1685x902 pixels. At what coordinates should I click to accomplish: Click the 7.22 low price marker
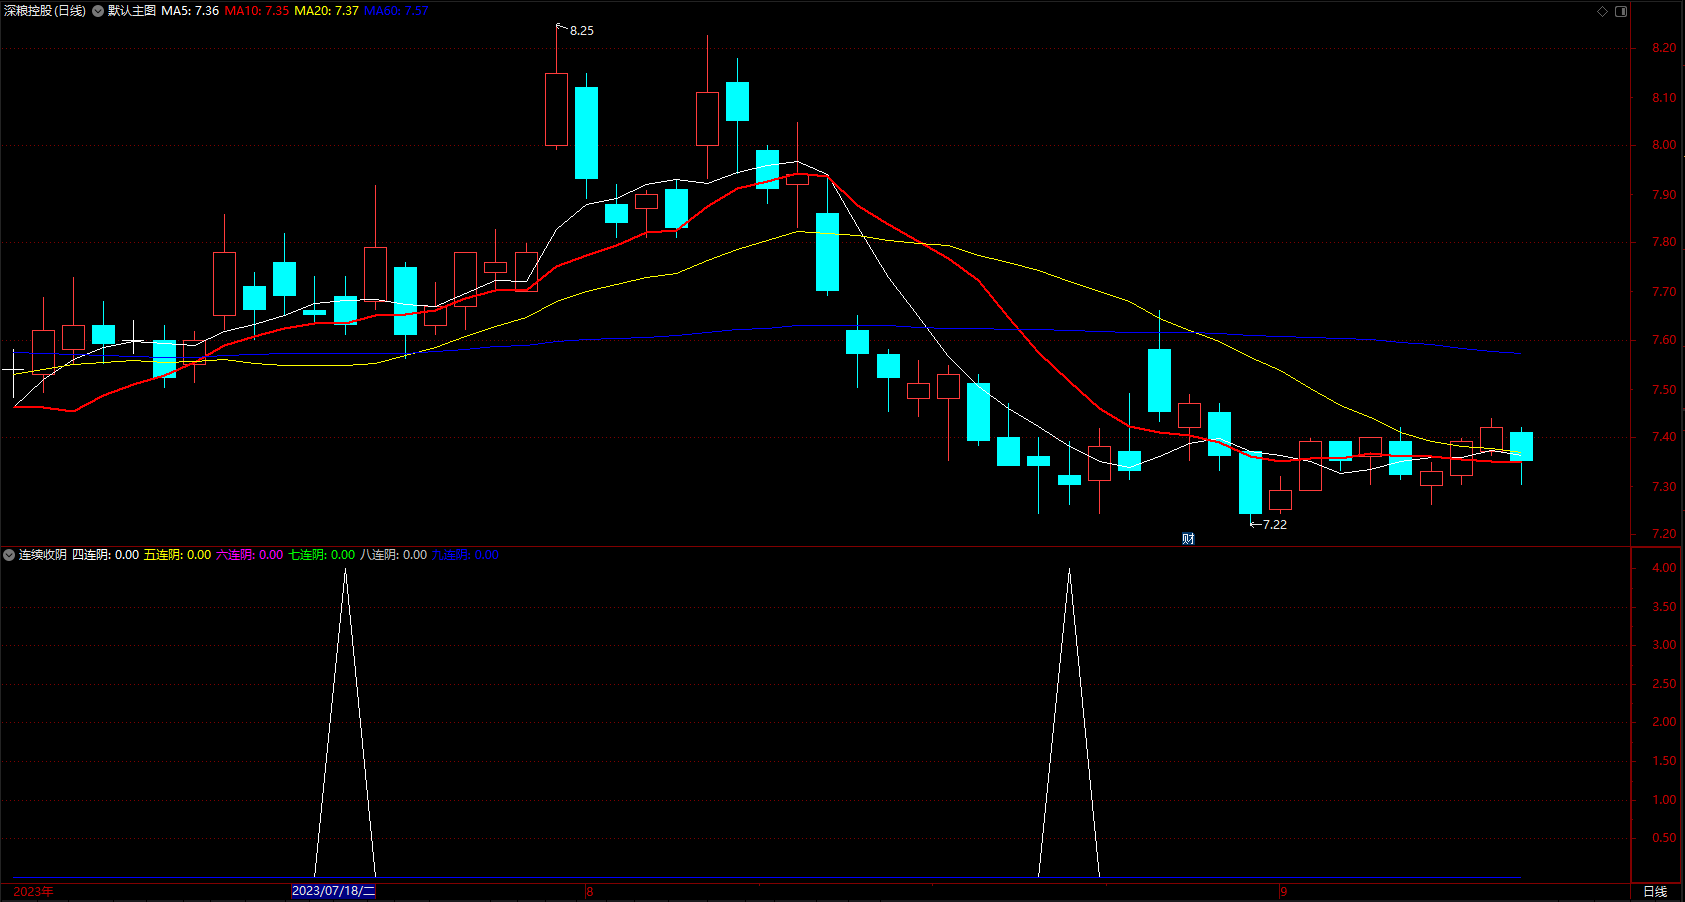pos(1274,525)
